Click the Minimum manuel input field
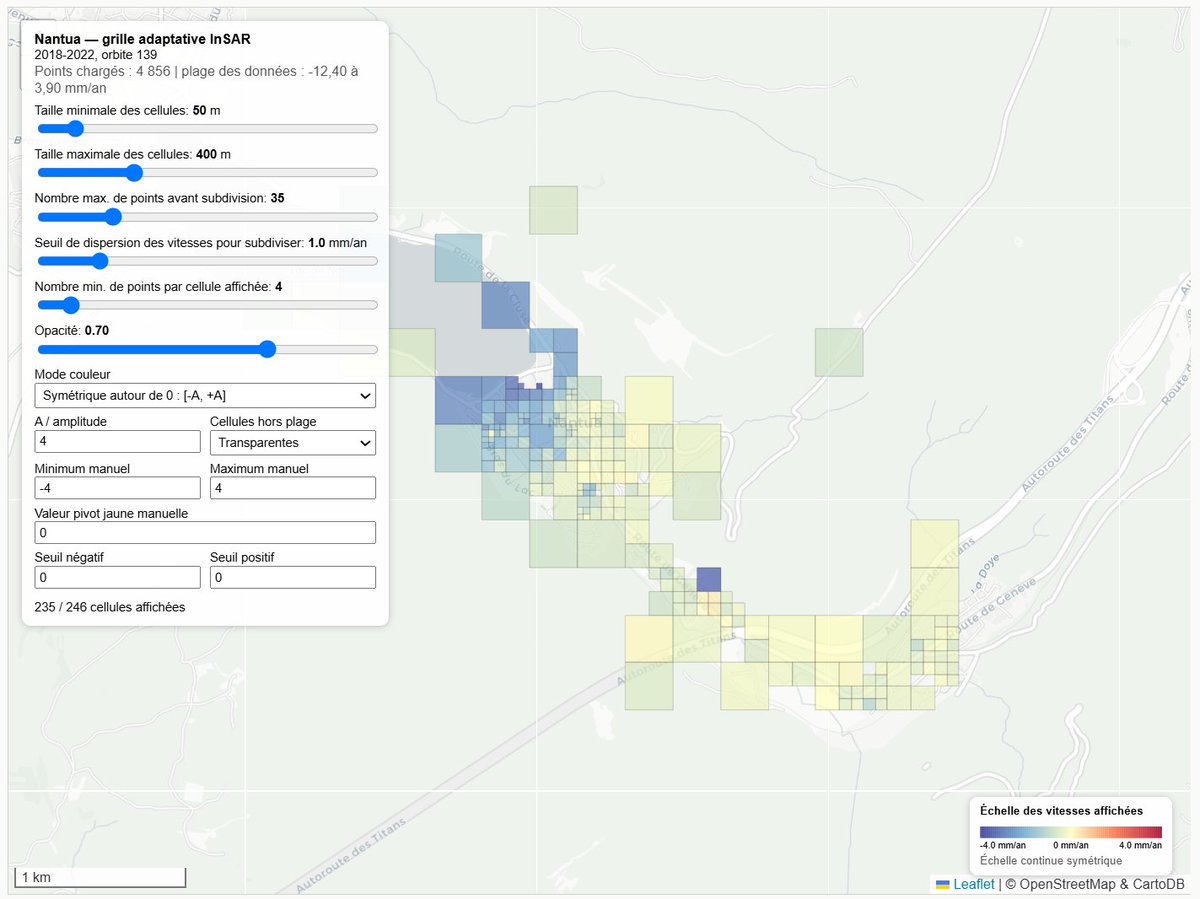Screen dimensions: 1200x899 (117, 488)
